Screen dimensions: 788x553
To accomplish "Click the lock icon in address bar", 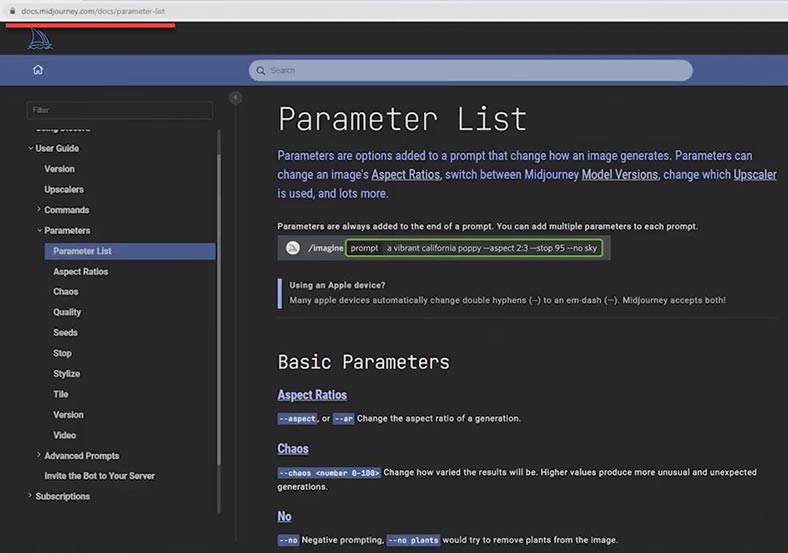I will coord(13,11).
